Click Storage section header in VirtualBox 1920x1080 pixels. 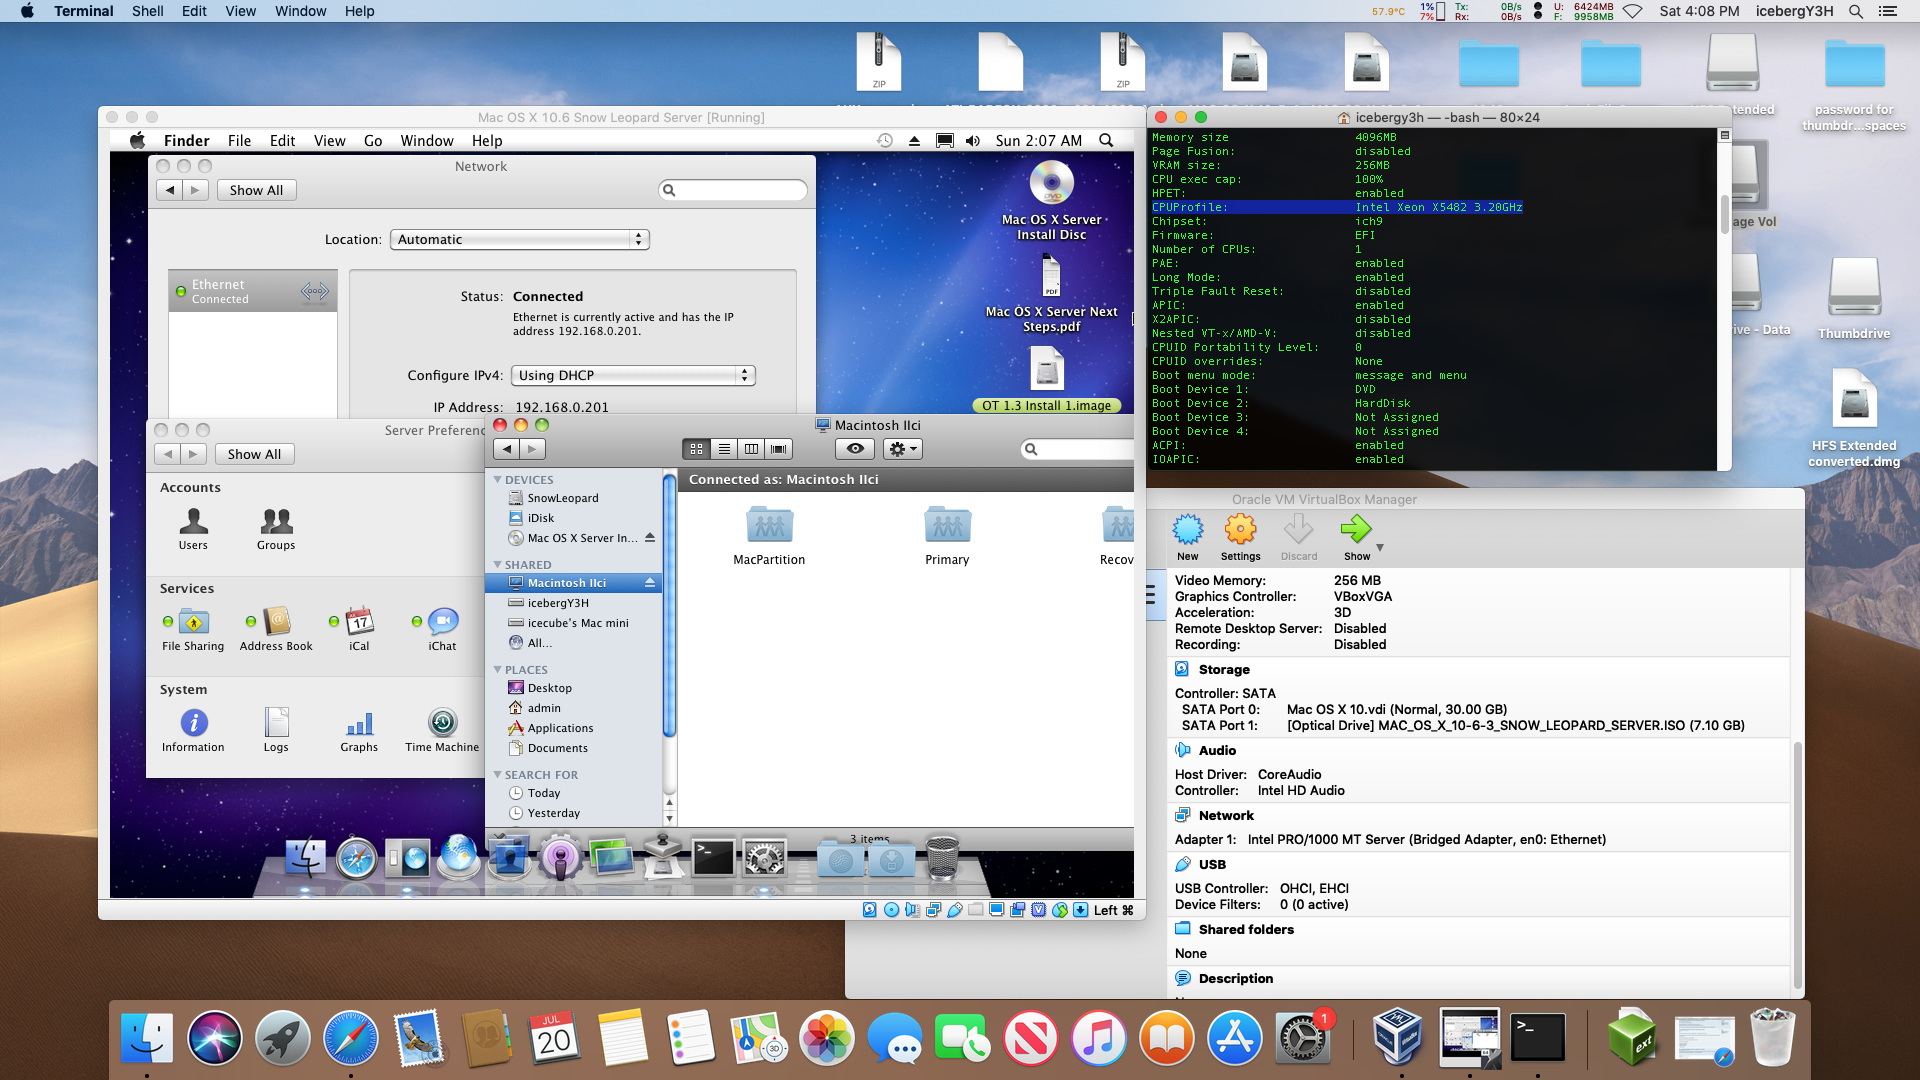point(1224,670)
